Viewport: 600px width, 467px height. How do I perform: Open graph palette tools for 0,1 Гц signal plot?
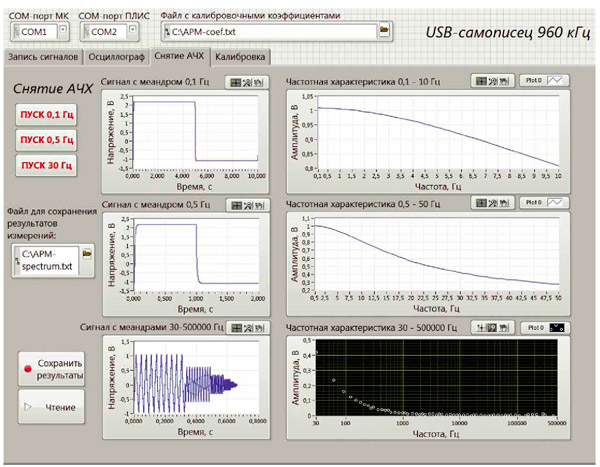click(244, 83)
